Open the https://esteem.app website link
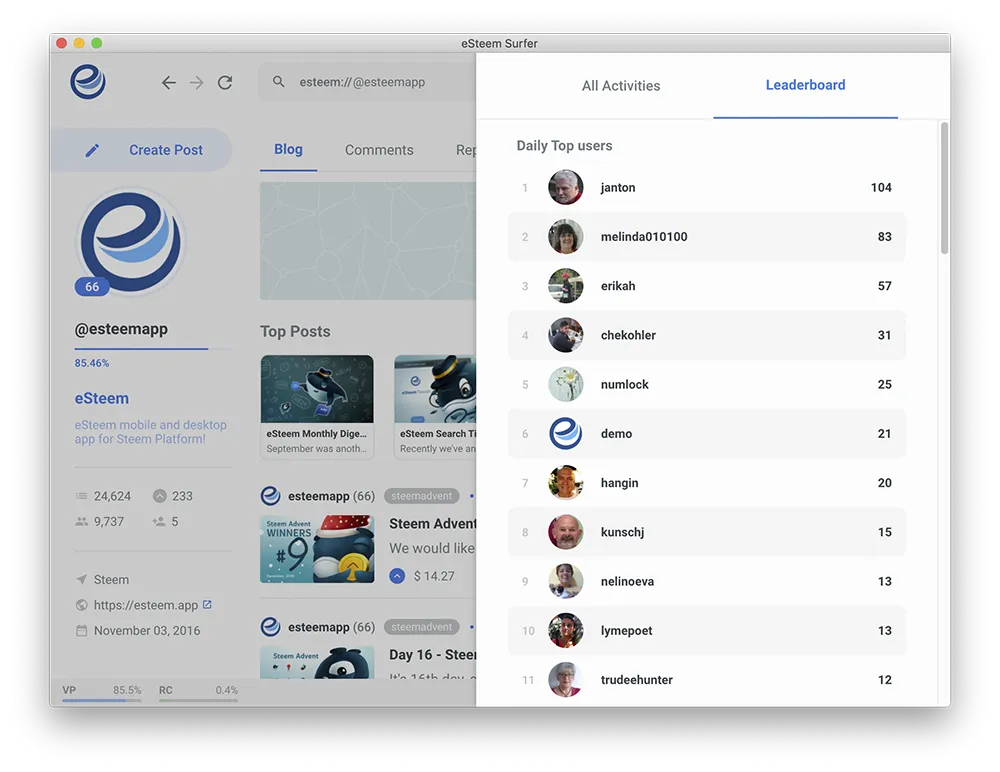The width and height of the screenshot is (1000, 772). 146,605
